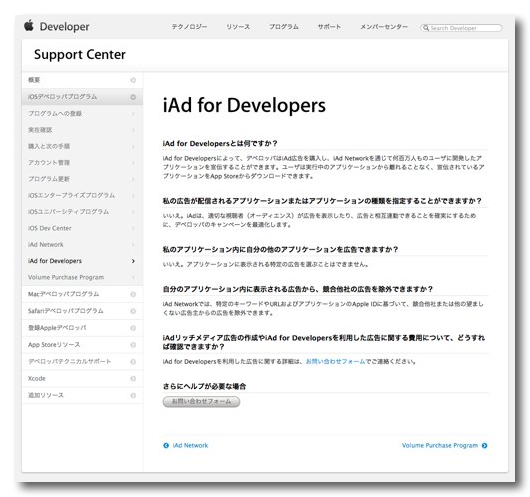Expand the 登録Appleデベロッパ section
The width and height of the screenshot is (530, 497).
click(x=133, y=328)
